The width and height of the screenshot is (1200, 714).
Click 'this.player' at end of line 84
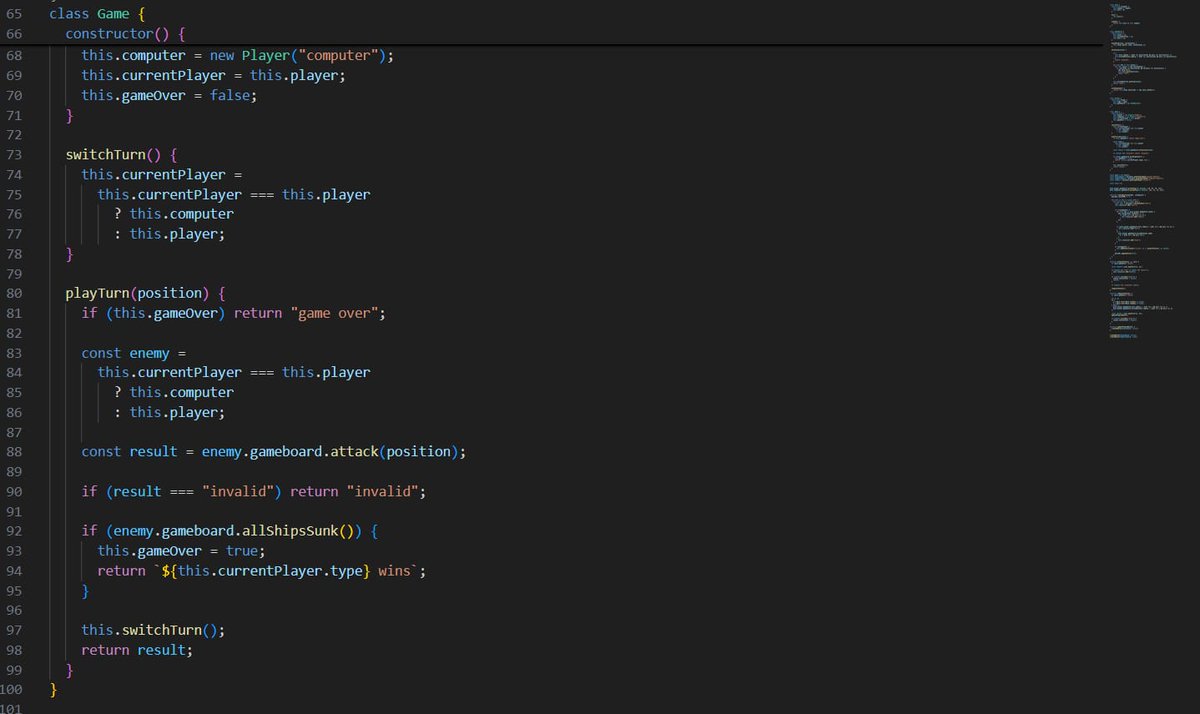(326, 372)
